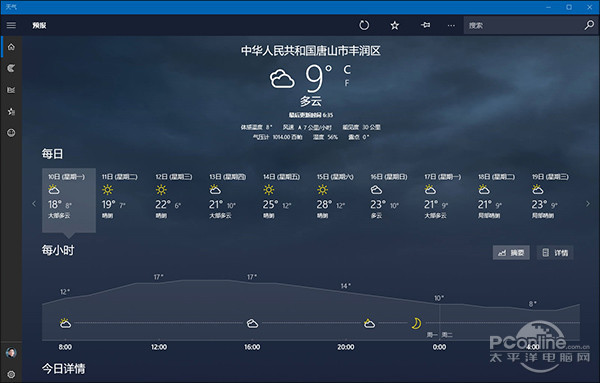Pin the forecast to Start
600x383 pixels.
pos(425,25)
